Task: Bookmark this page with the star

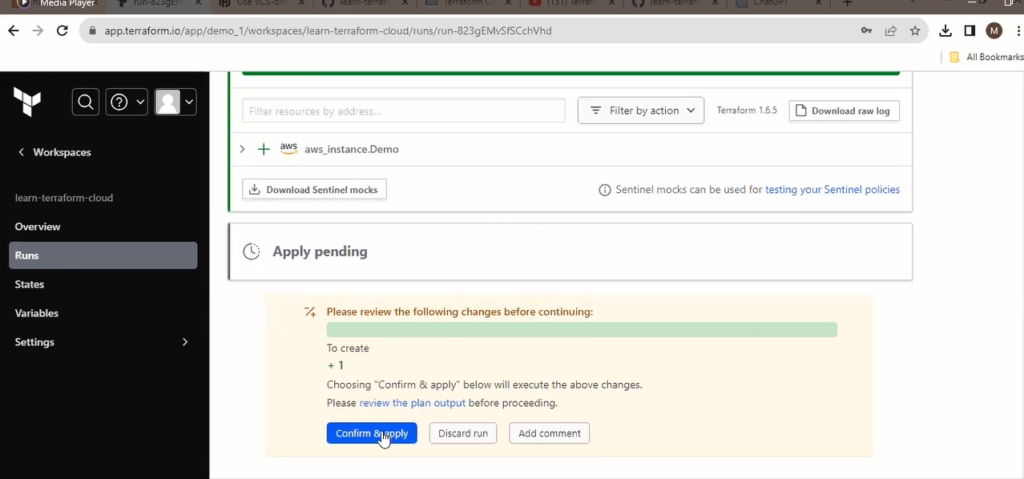Action: tap(915, 31)
